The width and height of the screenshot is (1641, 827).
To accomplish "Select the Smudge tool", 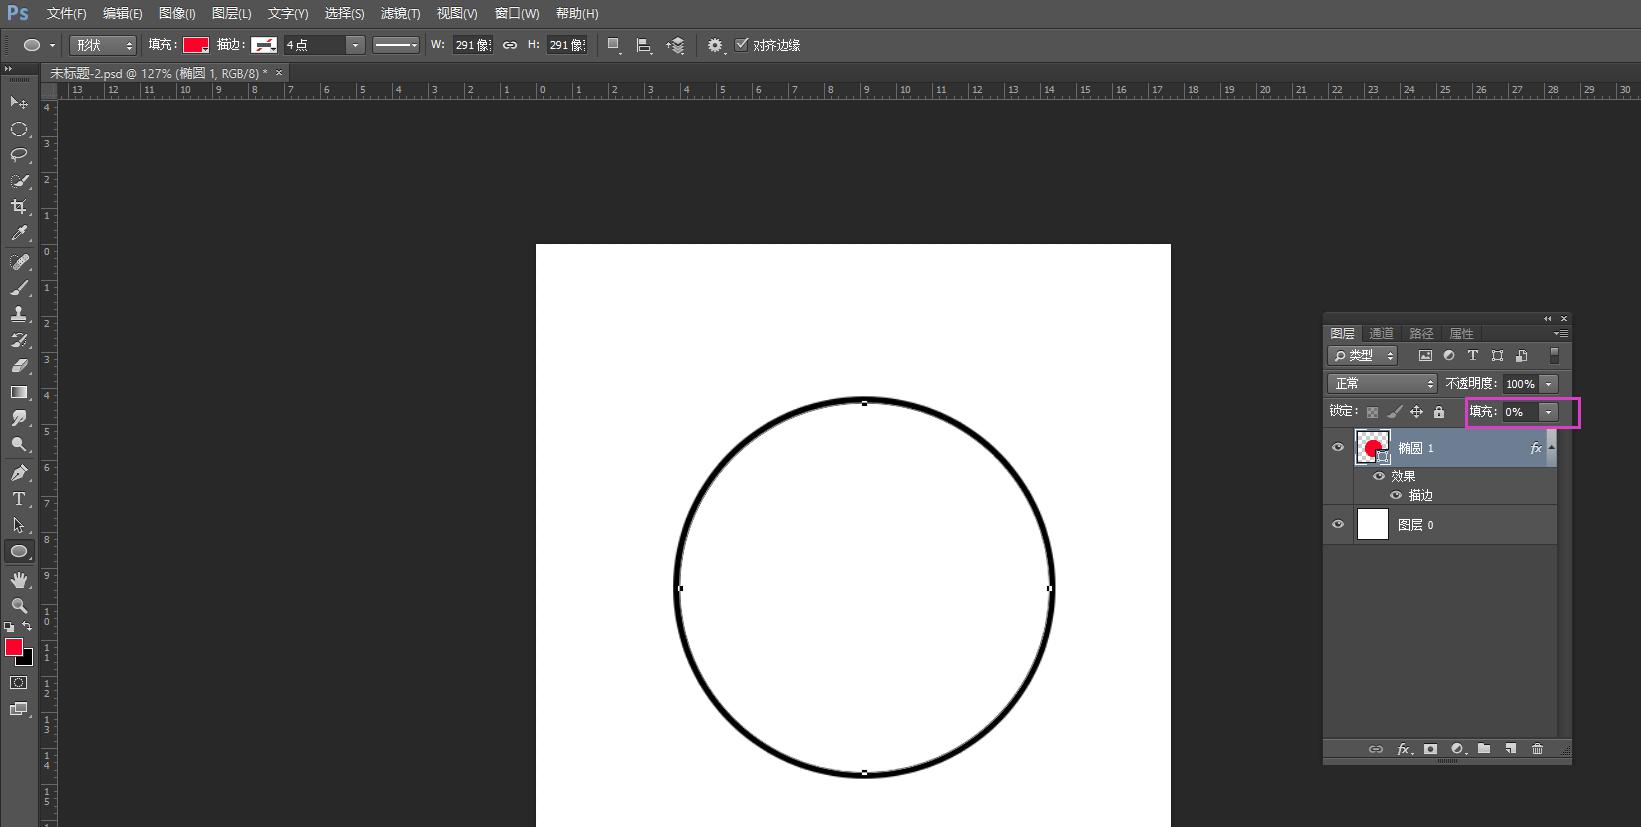I will pos(18,418).
